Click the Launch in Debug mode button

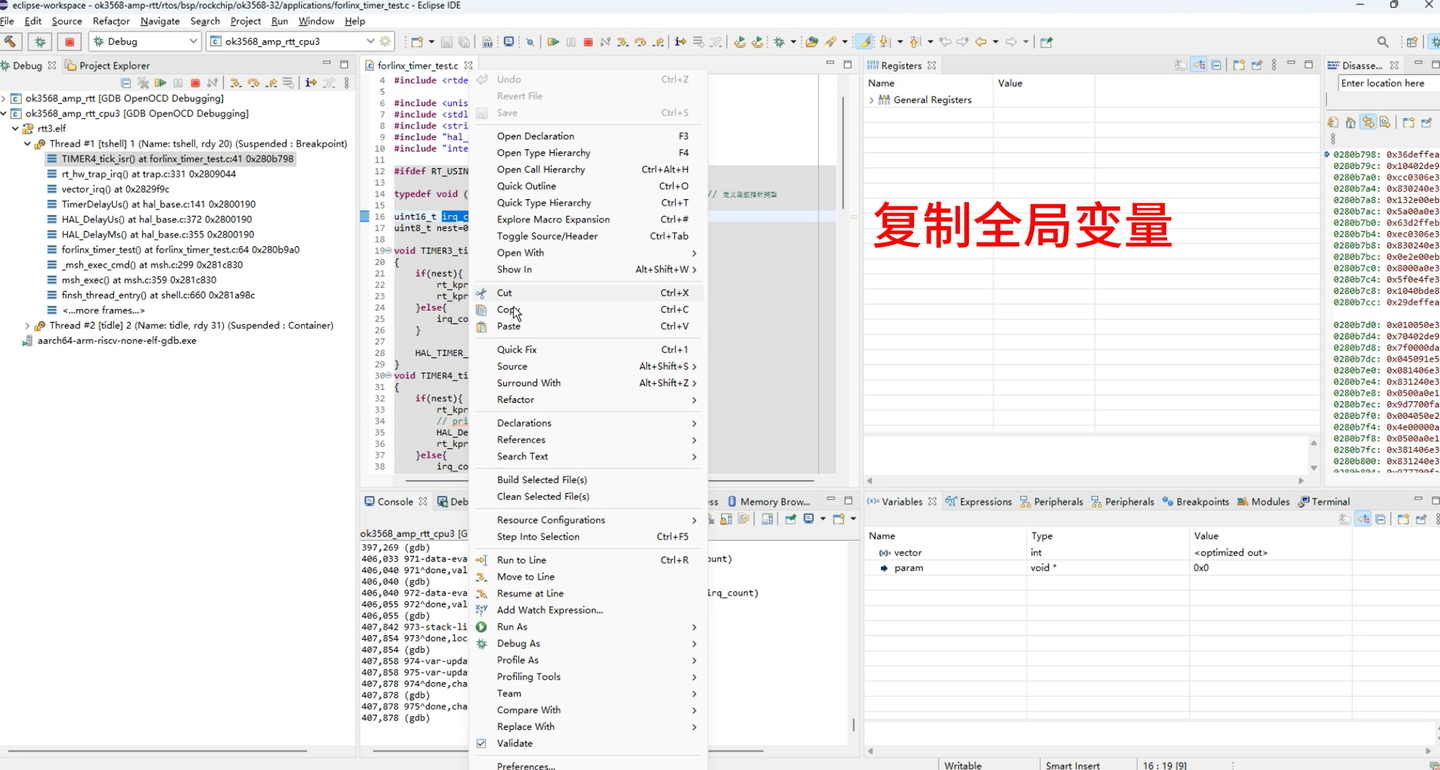(x=40, y=42)
